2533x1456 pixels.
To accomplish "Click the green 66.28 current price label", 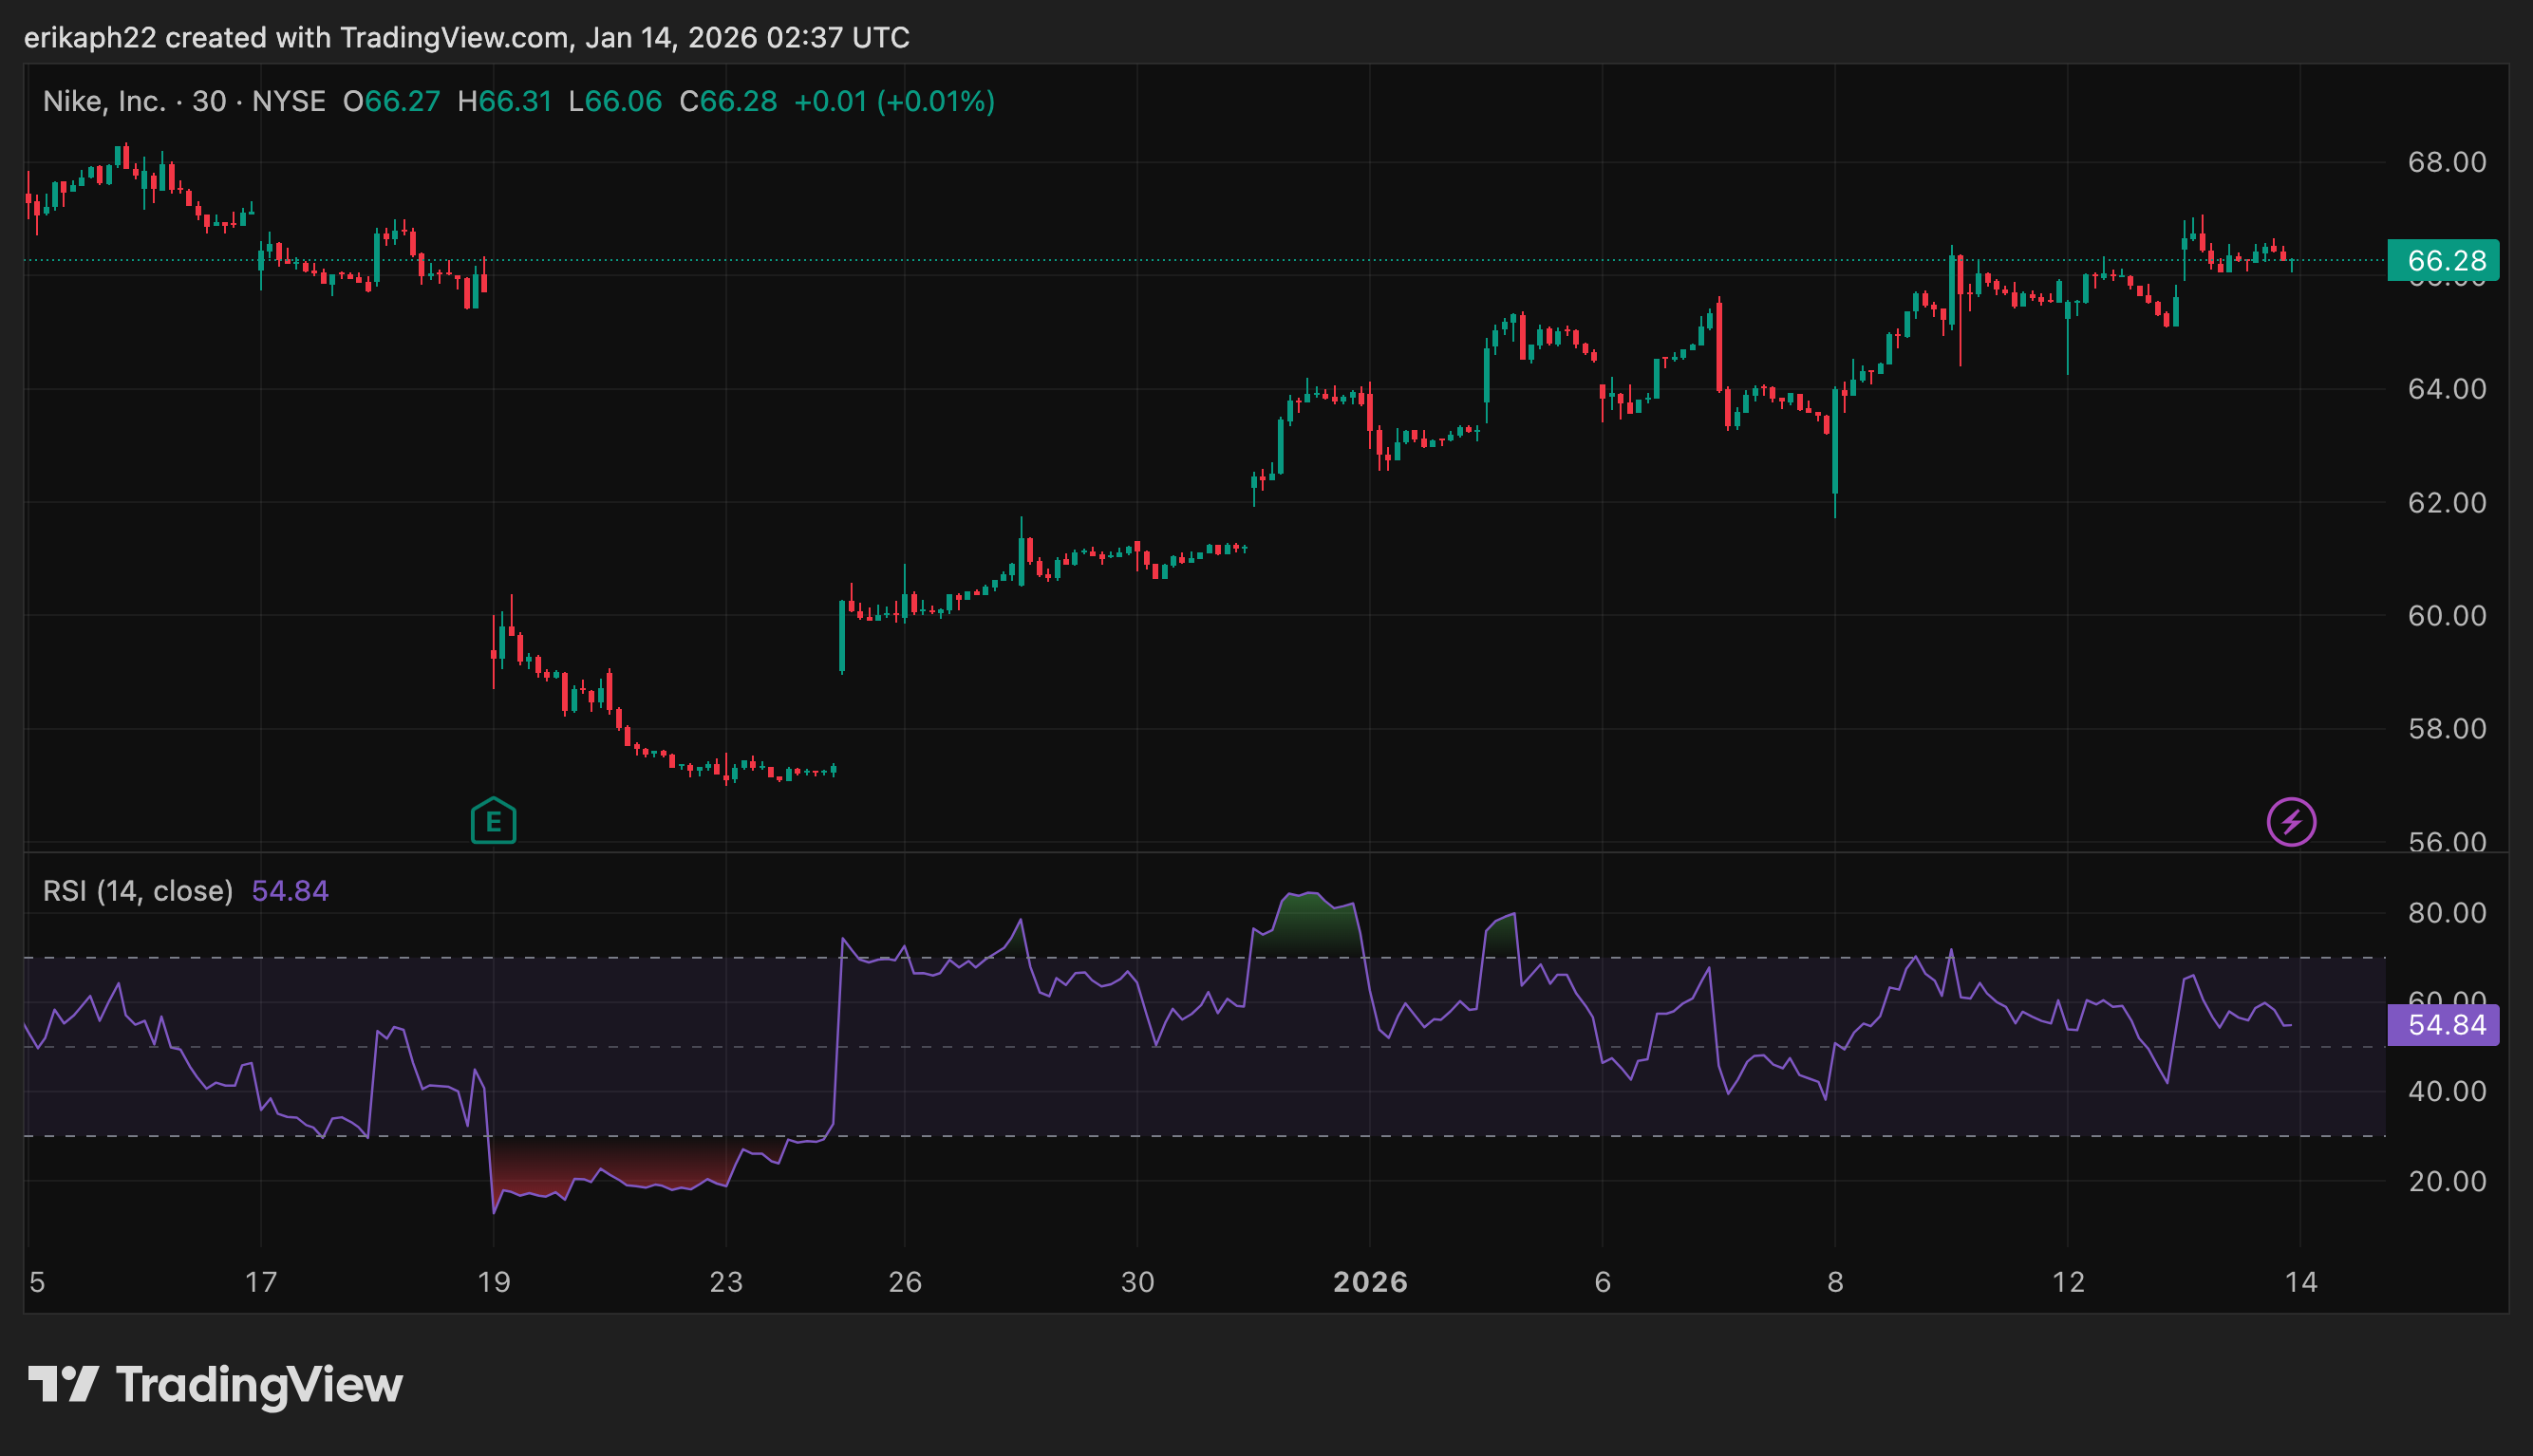I will pos(2442,261).
